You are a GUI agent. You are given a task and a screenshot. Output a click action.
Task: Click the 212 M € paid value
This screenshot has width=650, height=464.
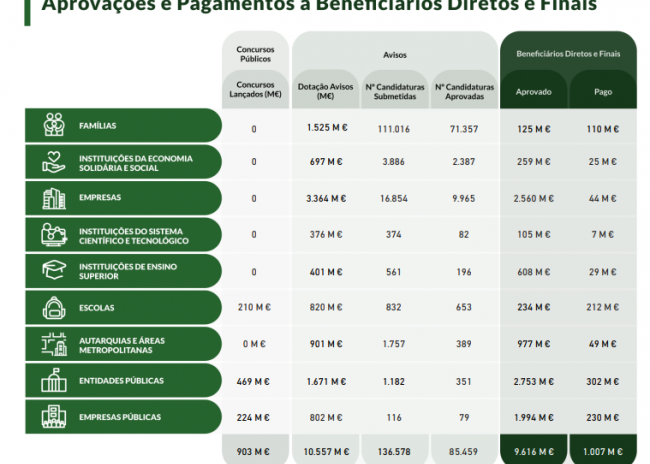(x=602, y=307)
